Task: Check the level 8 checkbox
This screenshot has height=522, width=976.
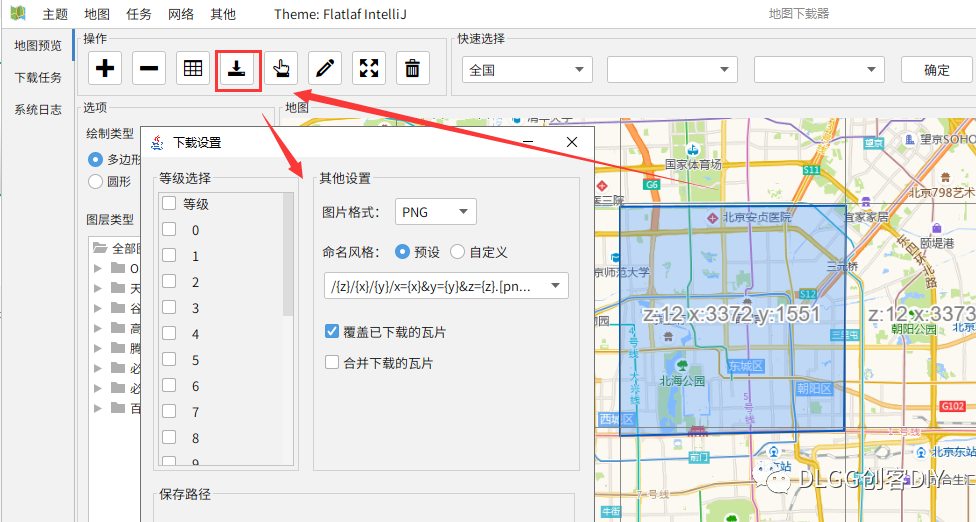Action: click(169, 437)
